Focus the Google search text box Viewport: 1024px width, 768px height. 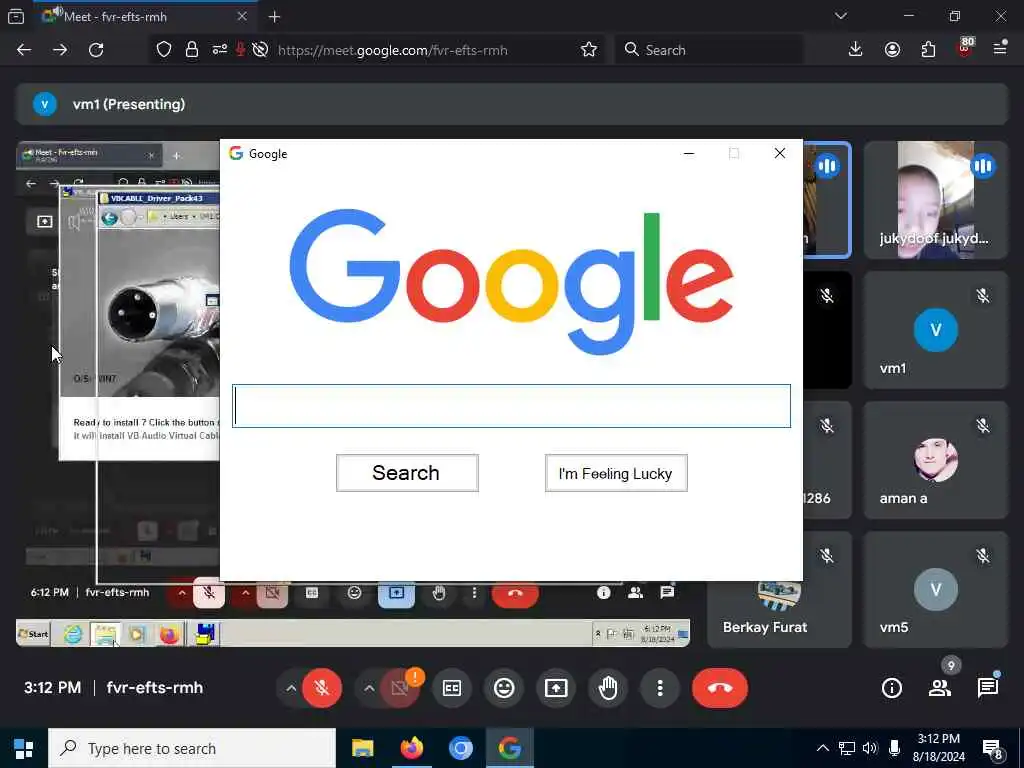pyautogui.click(x=511, y=406)
